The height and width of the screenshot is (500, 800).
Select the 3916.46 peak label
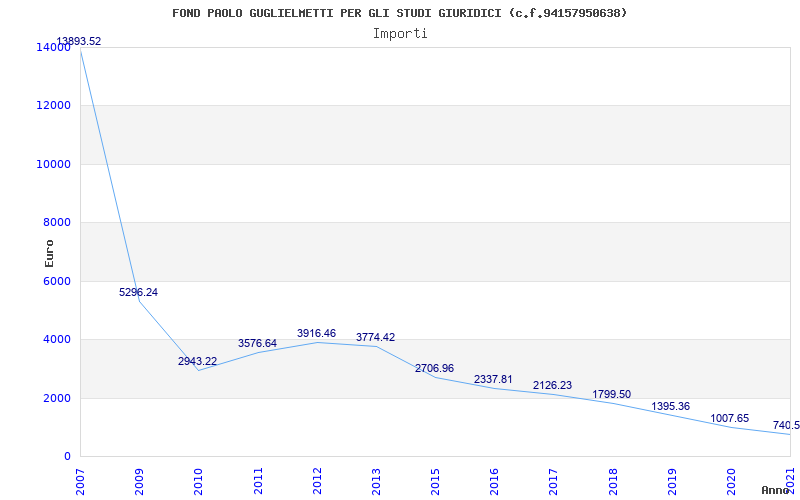tap(316, 333)
